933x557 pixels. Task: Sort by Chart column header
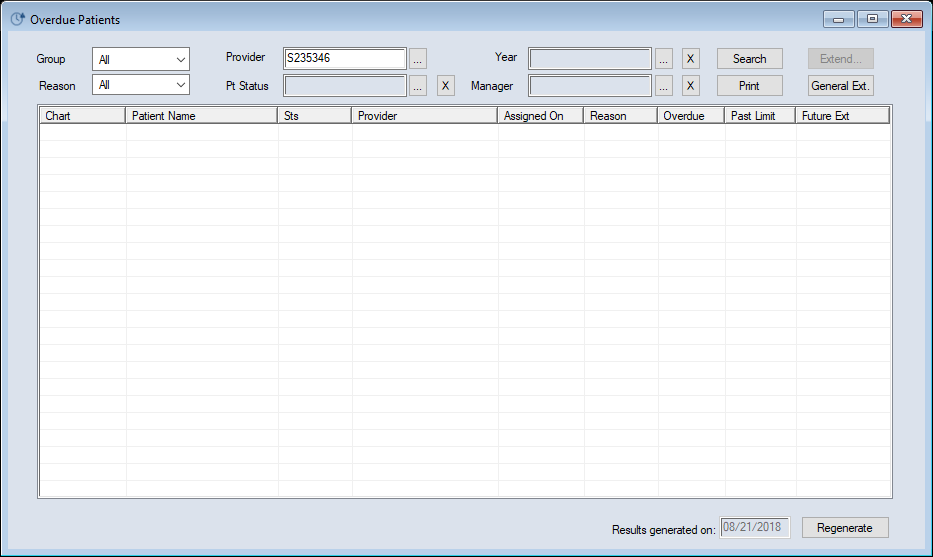83,116
